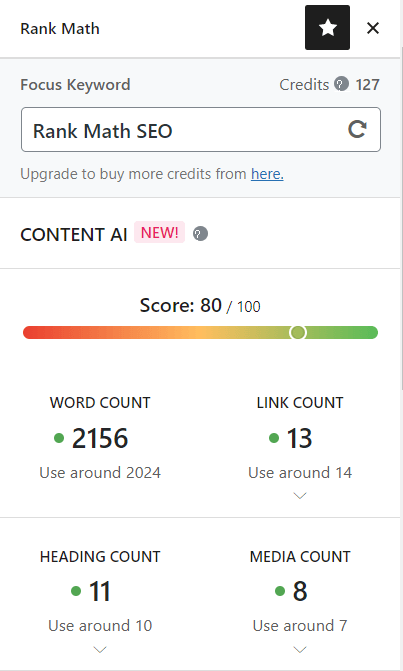This screenshot has height=671, width=403.
Task: Click the 'Use around 7' text
Action: pyautogui.click(x=300, y=626)
